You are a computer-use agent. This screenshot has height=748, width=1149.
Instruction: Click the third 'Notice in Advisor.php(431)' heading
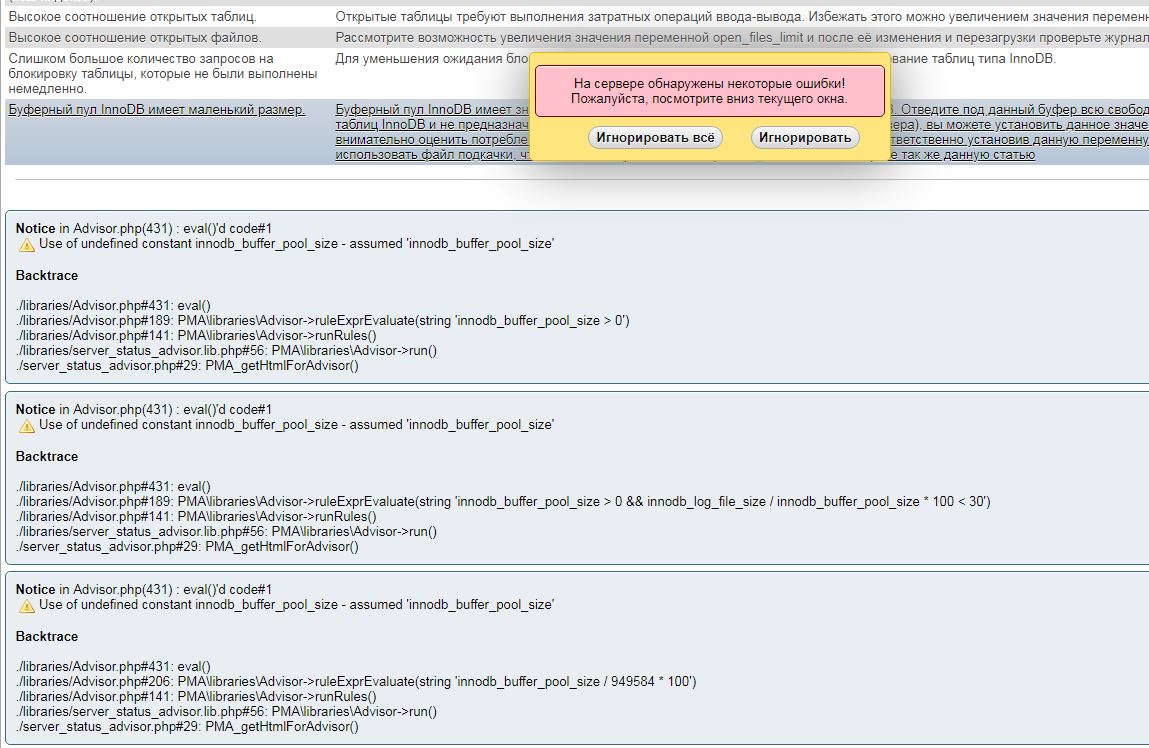coord(144,590)
